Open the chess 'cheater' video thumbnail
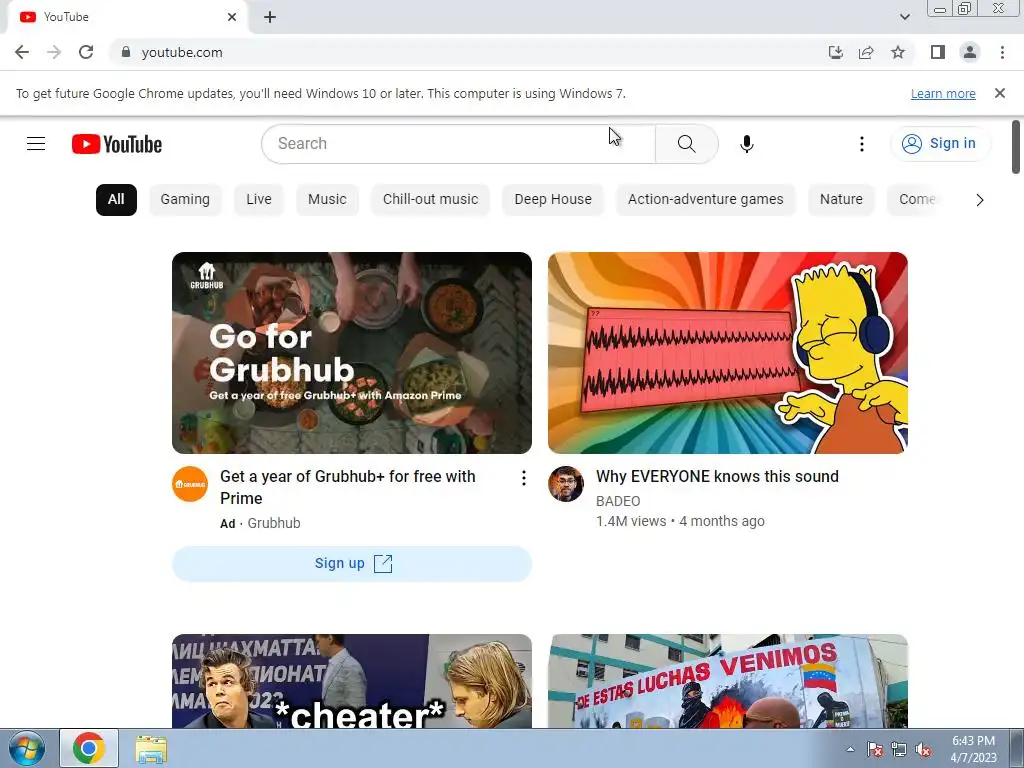Image resolution: width=1024 pixels, height=768 pixels. (x=352, y=681)
